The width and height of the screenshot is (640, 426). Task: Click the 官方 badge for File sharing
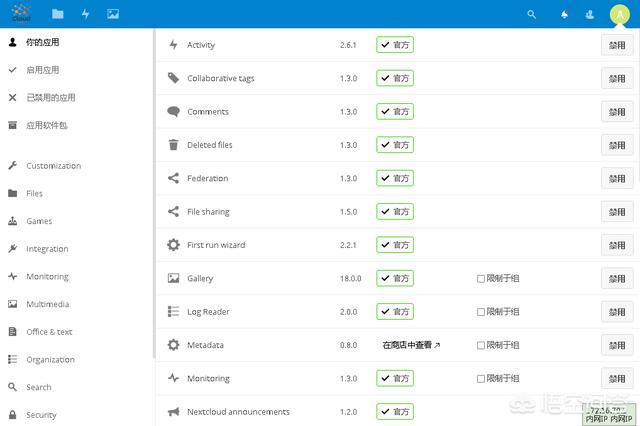(395, 211)
